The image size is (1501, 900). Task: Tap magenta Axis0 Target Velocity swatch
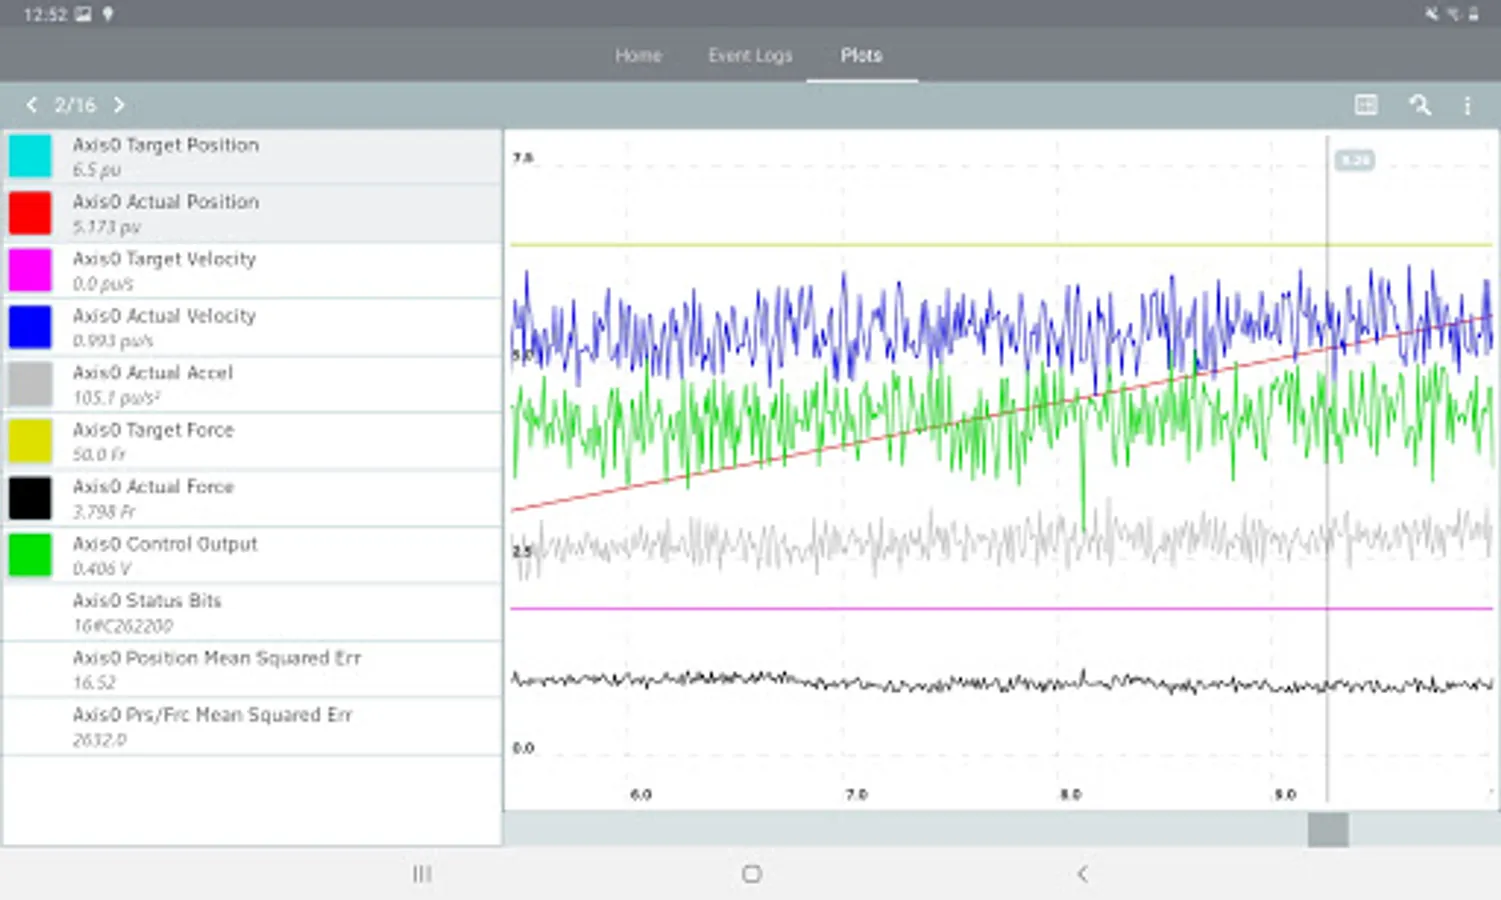pos(30,270)
